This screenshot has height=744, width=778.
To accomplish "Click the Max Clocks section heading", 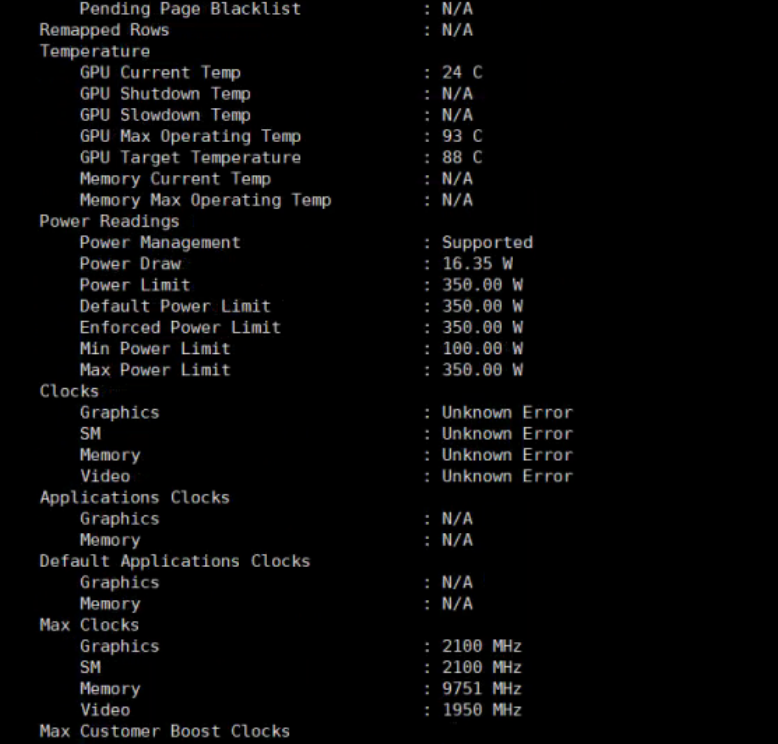I will [90, 625].
